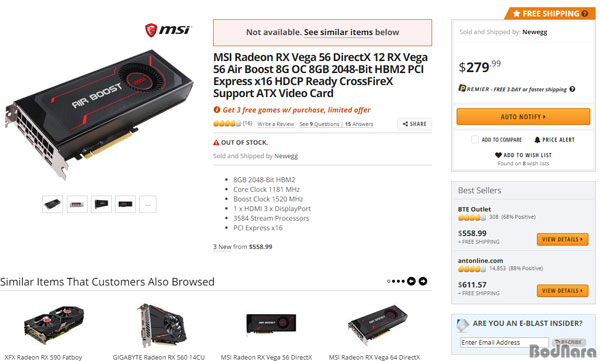Select the third product image thumbnail
600x361 pixels.
click(x=101, y=204)
